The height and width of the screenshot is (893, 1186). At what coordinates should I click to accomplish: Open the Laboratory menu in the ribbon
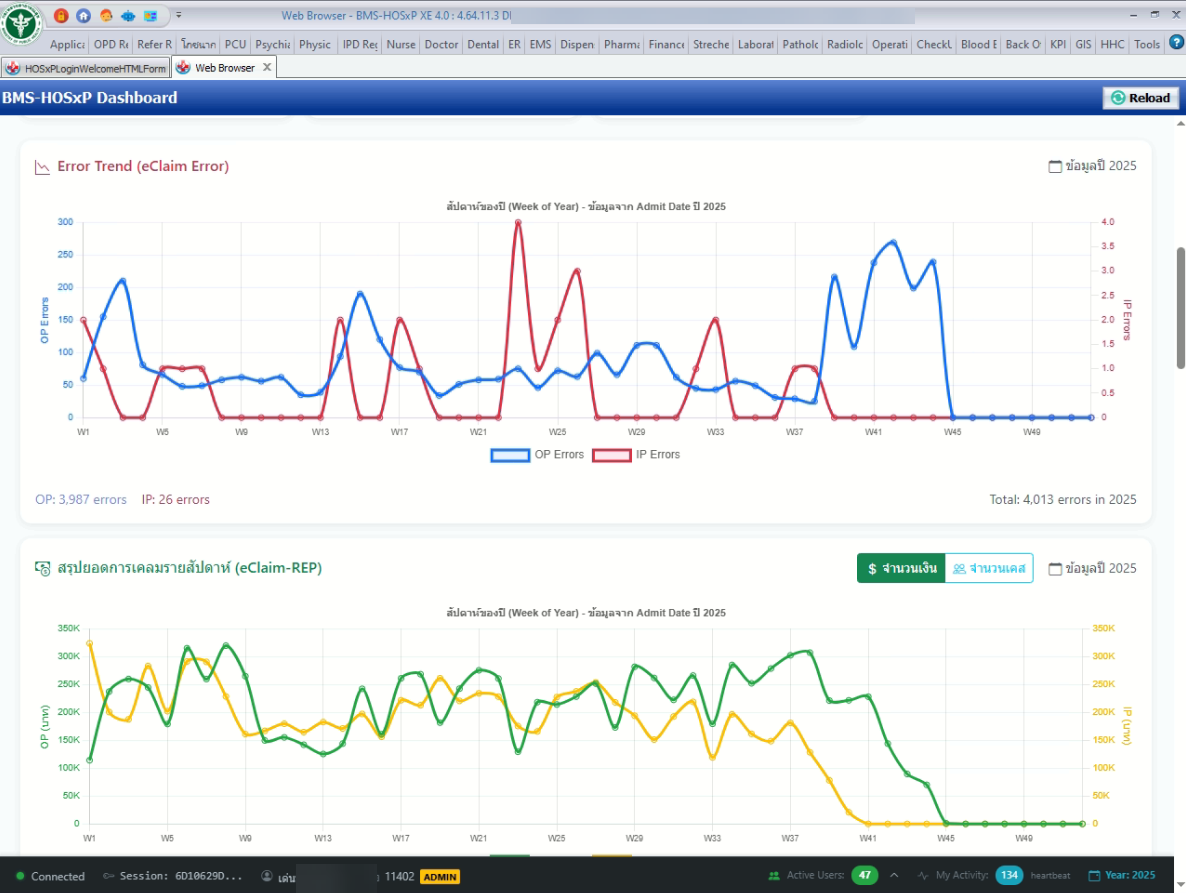click(755, 44)
